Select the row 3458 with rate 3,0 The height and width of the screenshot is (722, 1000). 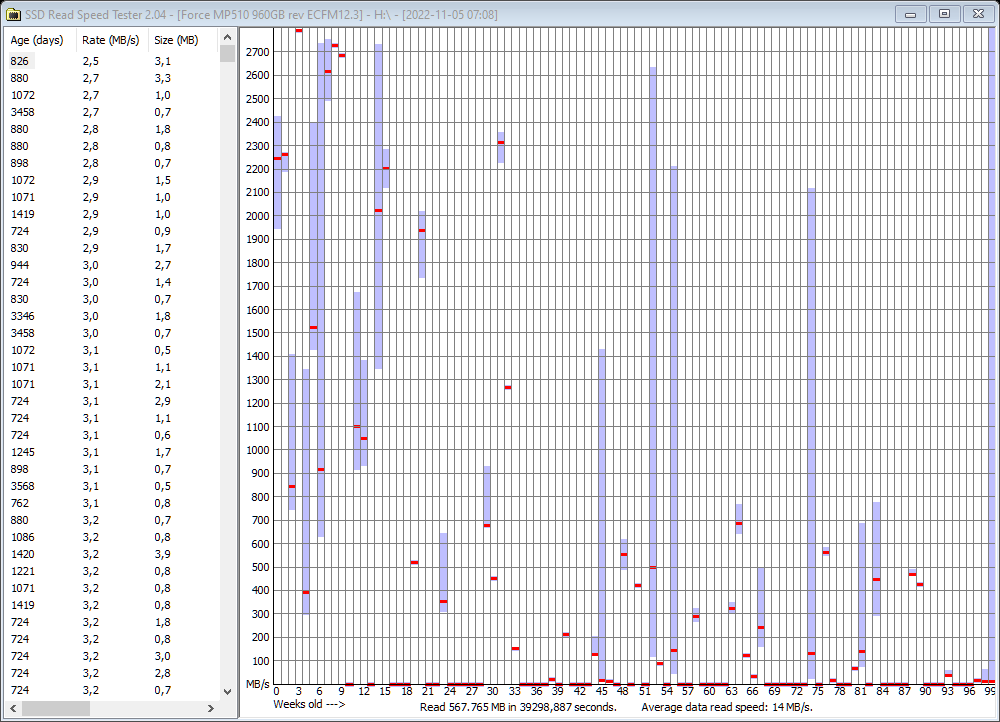[x=112, y=333]
